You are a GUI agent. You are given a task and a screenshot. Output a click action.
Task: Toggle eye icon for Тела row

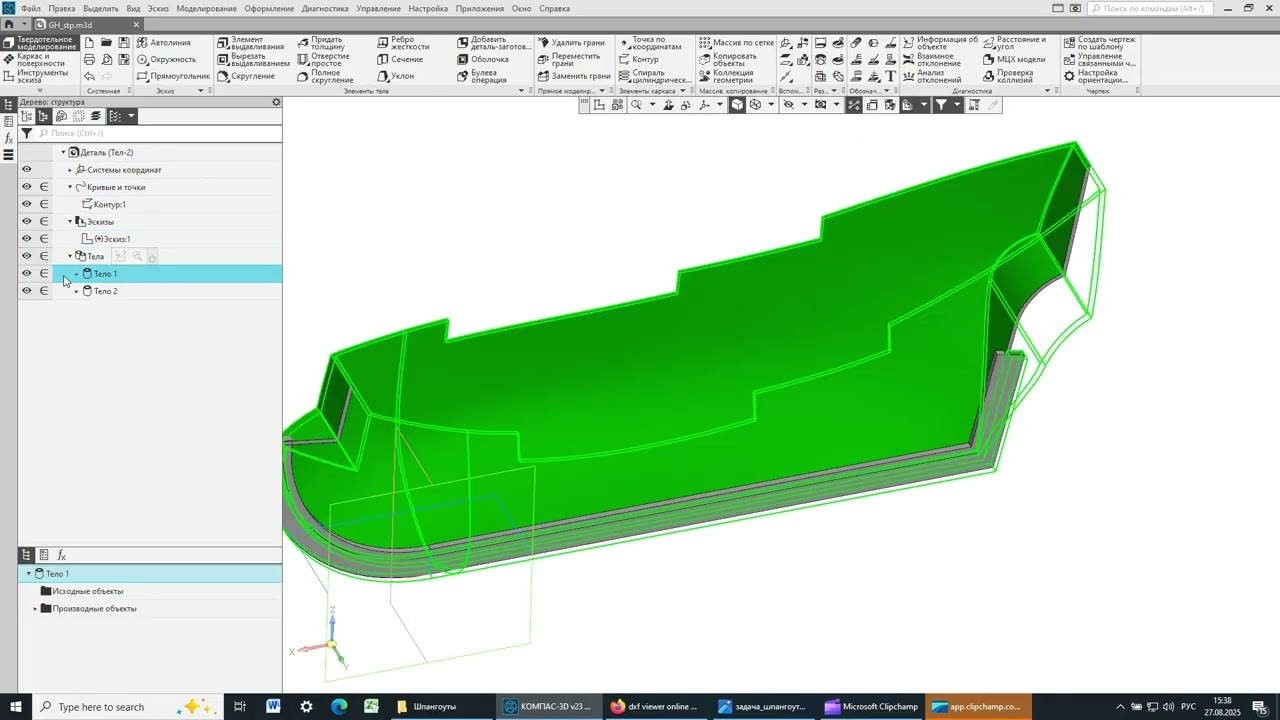tap(27, 256)
